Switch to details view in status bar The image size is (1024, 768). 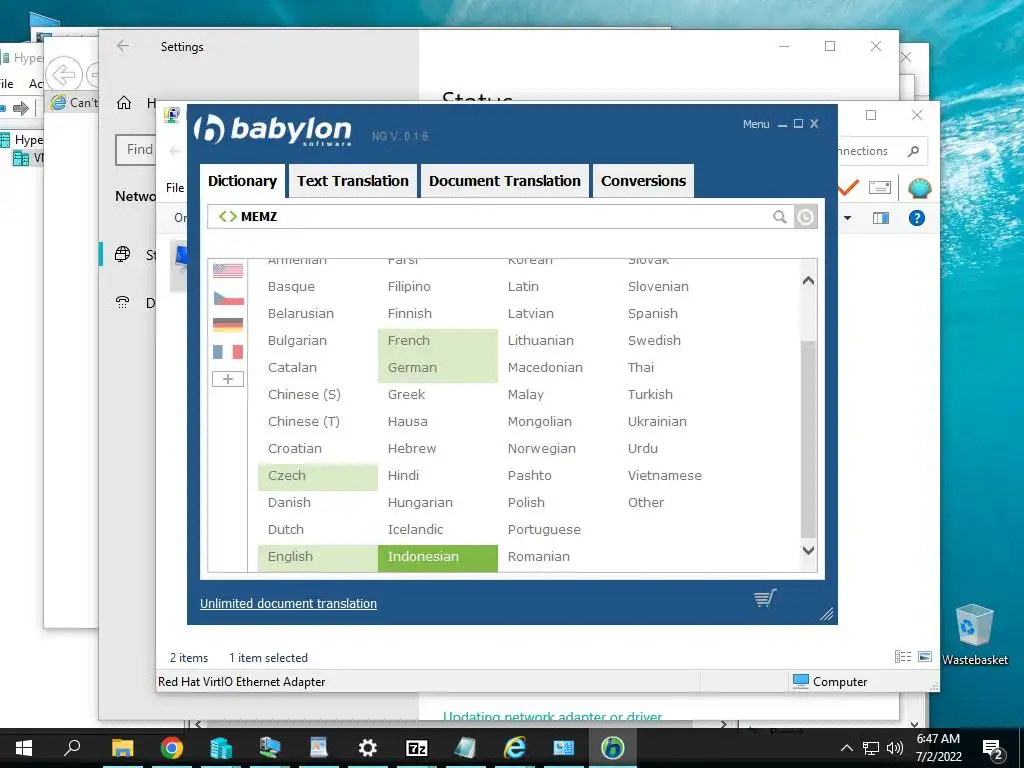[903, 657]
